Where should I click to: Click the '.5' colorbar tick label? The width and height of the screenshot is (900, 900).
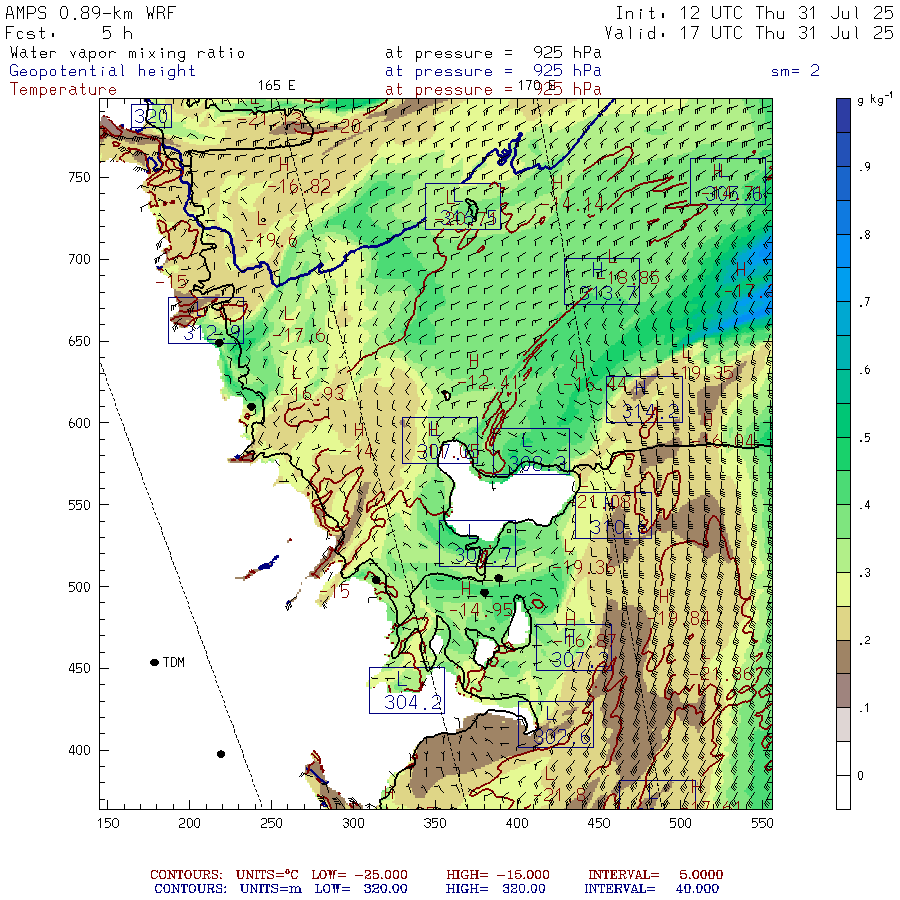coord(865,437)
